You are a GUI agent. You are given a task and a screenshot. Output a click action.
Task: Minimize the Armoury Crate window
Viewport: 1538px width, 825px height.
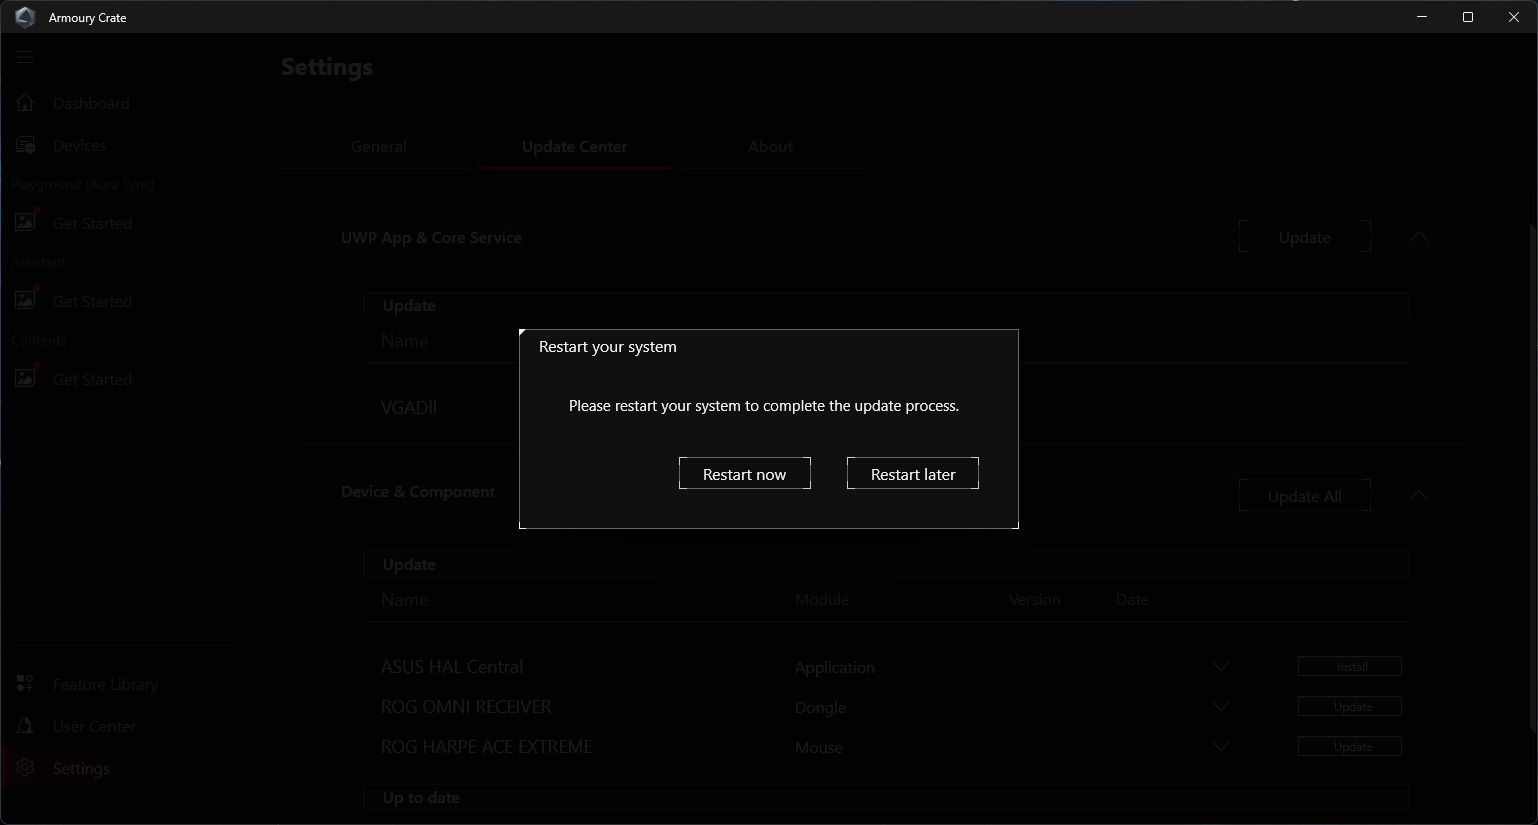coord(1422,17)
